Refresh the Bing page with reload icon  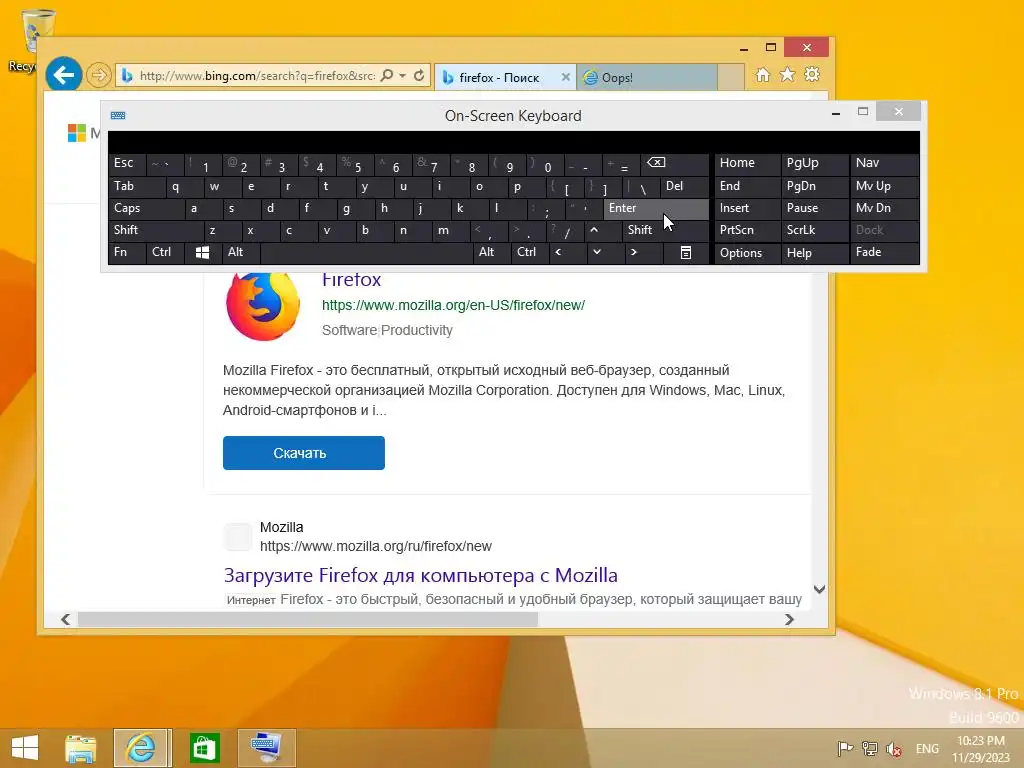click(x=419, y=76)
